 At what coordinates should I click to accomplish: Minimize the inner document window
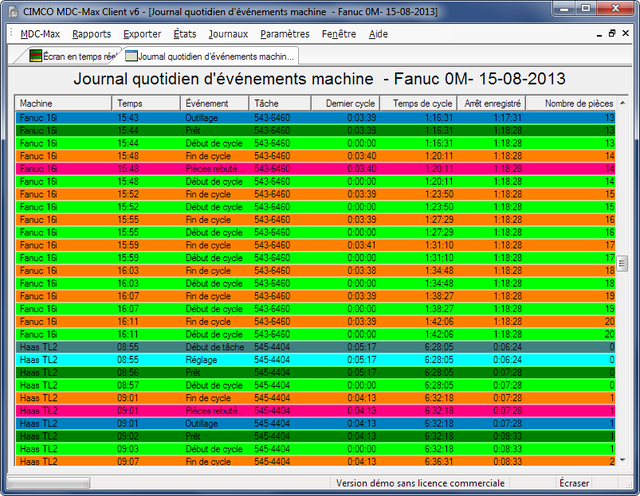(x=599, y=34)
